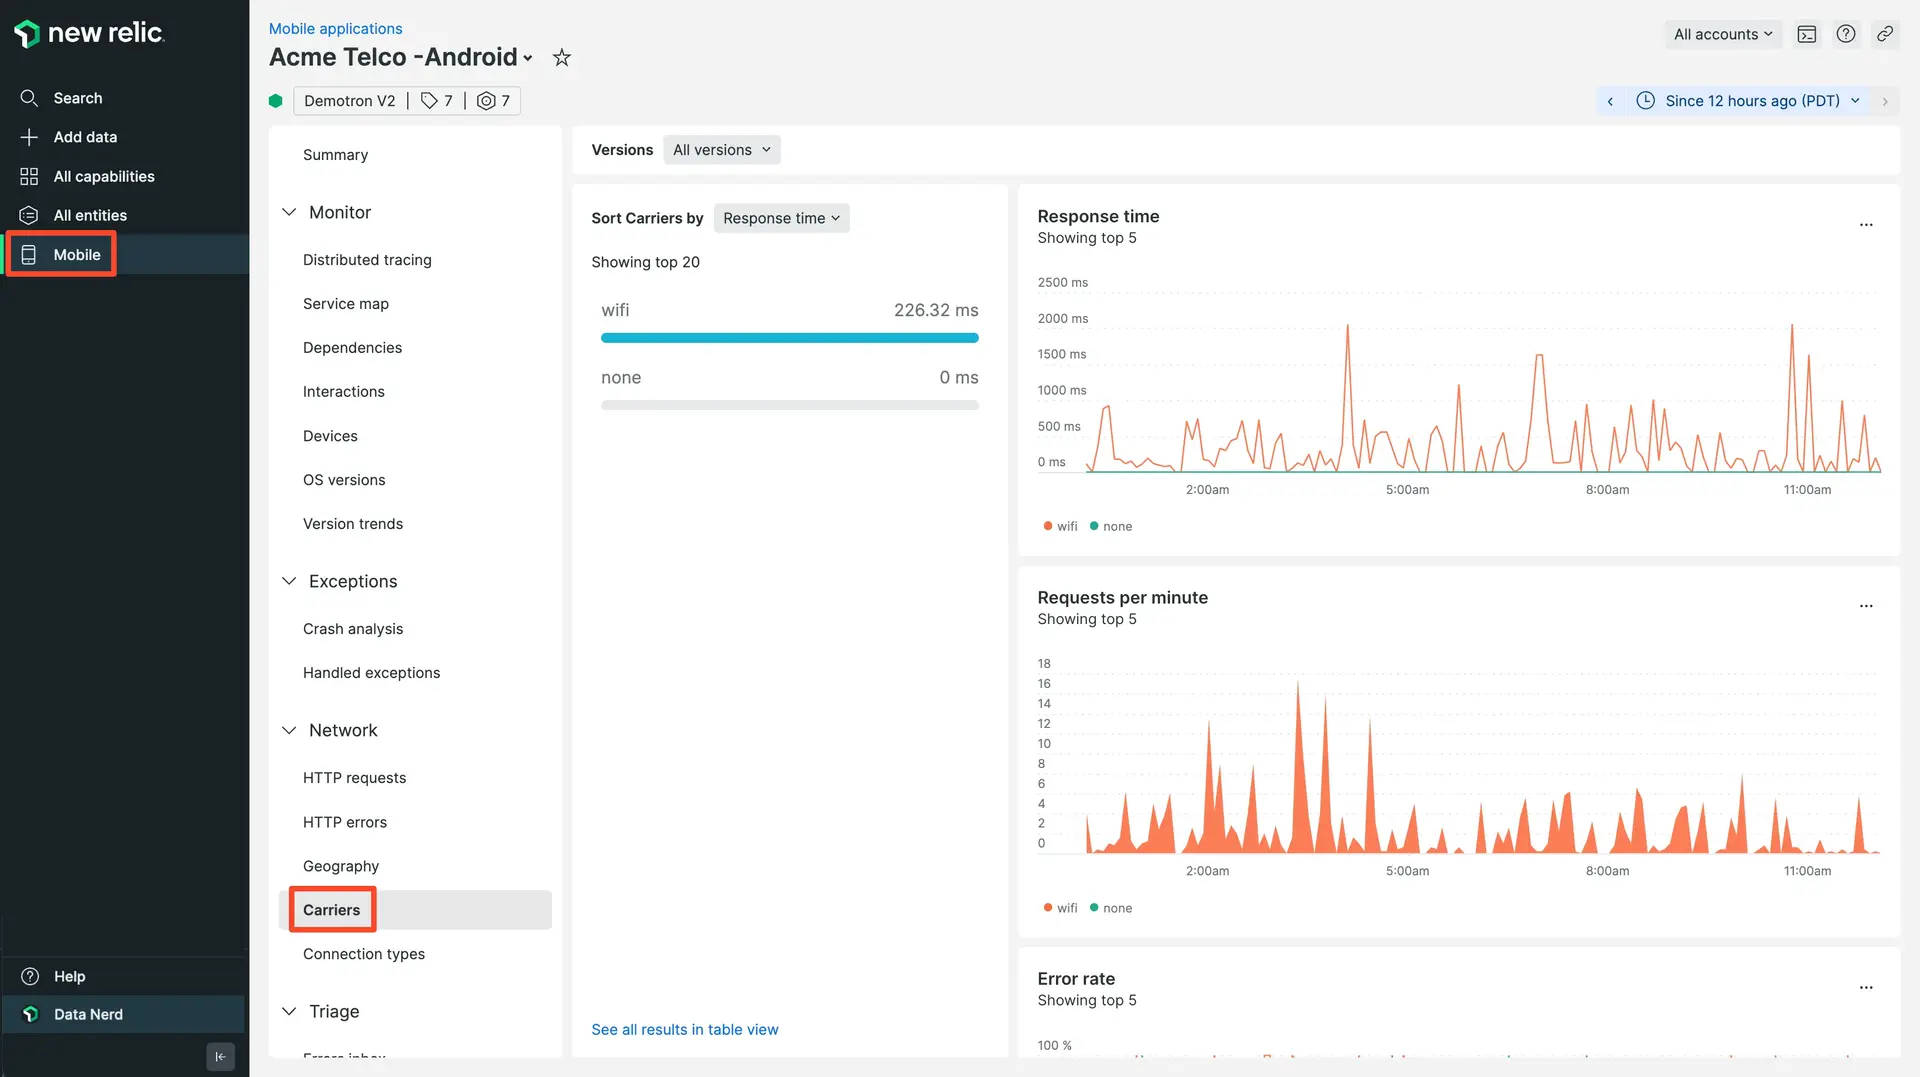Select HTTP errors in the Network menu
The height and width of the screenshot is (1077, 1920).
tap(345, 822)
